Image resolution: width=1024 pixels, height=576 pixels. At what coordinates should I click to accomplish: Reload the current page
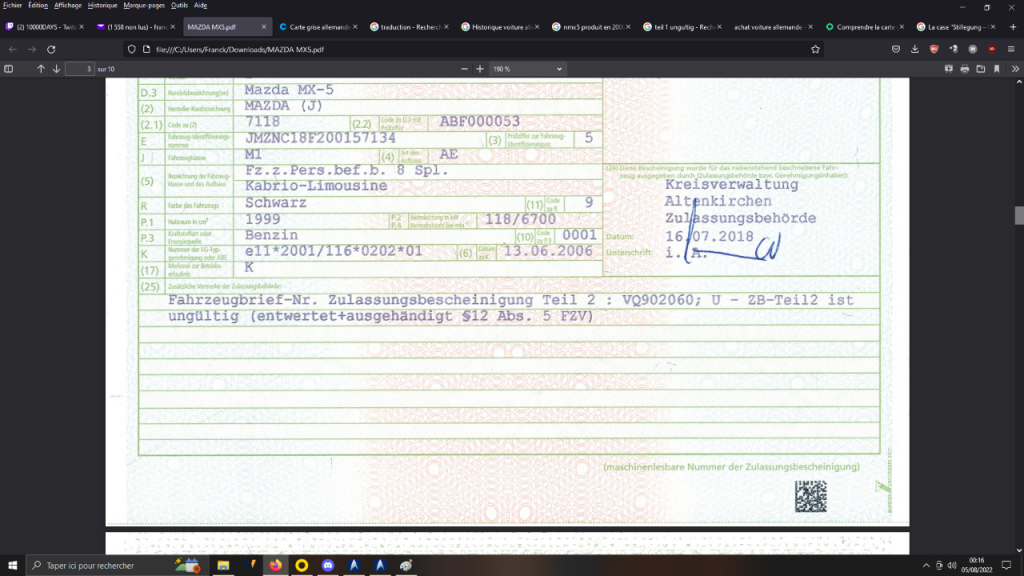click(x=51, y=49)
